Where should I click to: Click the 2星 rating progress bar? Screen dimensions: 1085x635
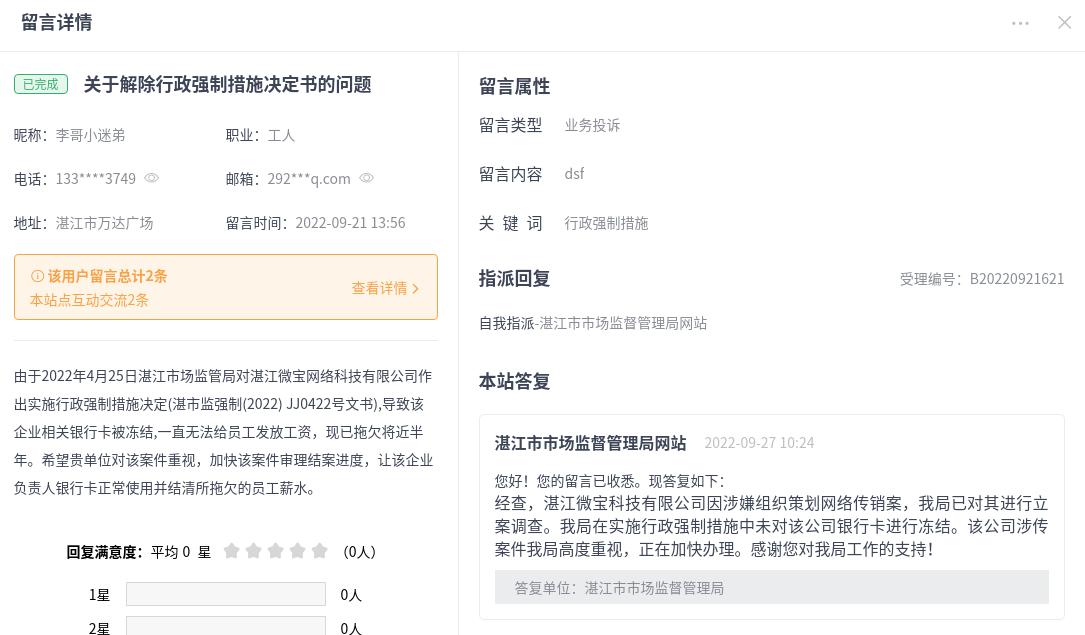(x=226, y=626)
